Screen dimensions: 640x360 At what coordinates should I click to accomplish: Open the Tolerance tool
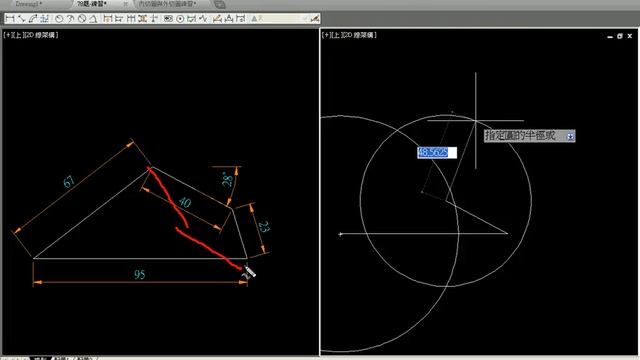pyautogui.click(x=168, y=19)
